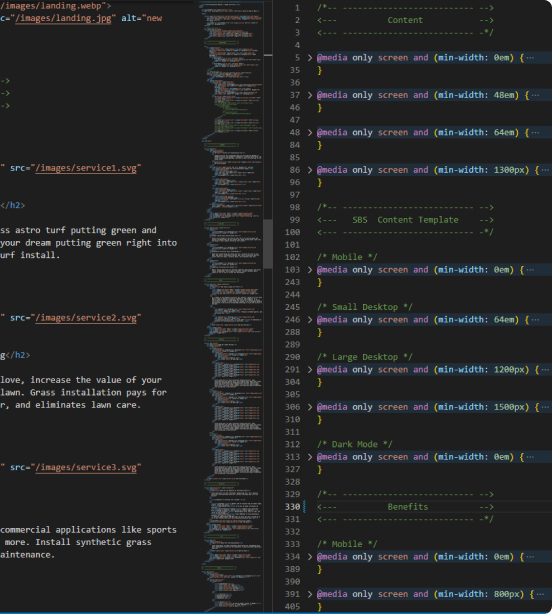Open the /images/service1.svg link
Viewport: 552px width, 614px height.
86,168
